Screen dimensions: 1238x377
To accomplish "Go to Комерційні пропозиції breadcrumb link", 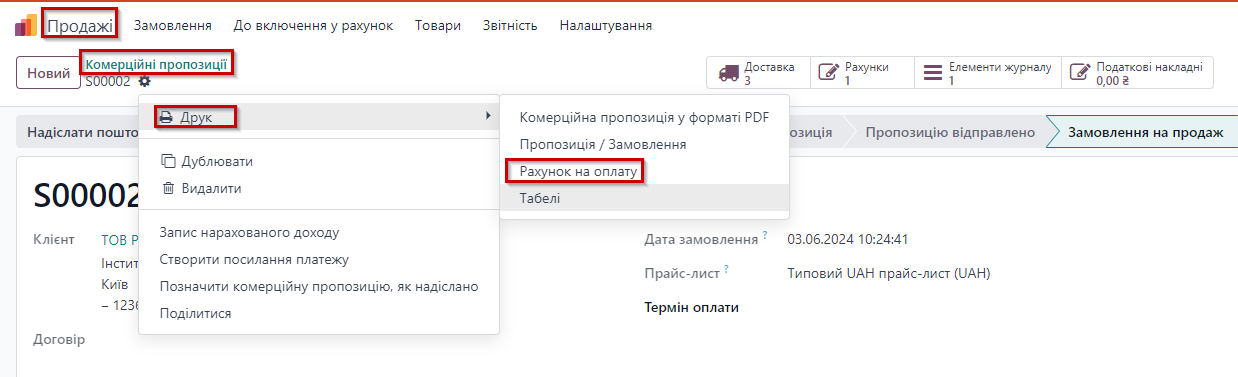I will [x=156, y=64].
